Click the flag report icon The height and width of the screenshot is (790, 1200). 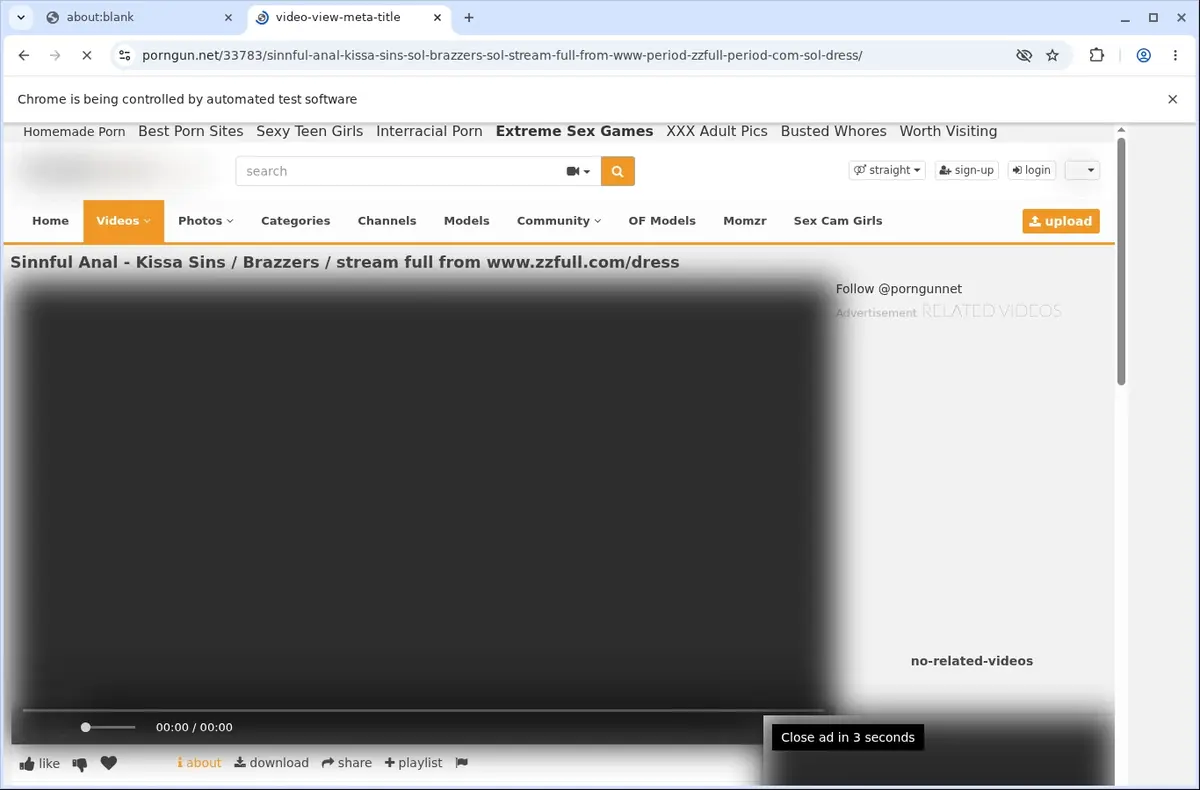tap(461, 763)
